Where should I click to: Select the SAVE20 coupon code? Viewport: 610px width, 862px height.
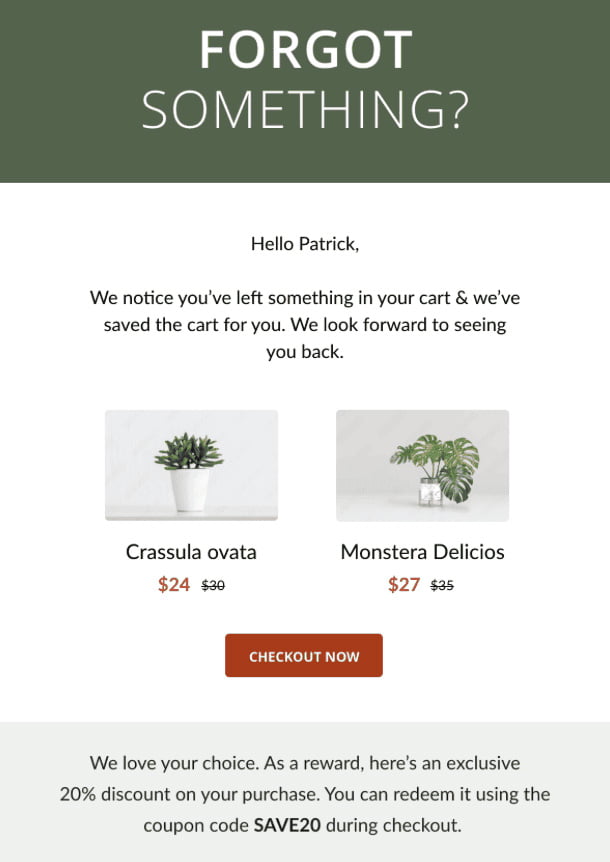(287, 825)
